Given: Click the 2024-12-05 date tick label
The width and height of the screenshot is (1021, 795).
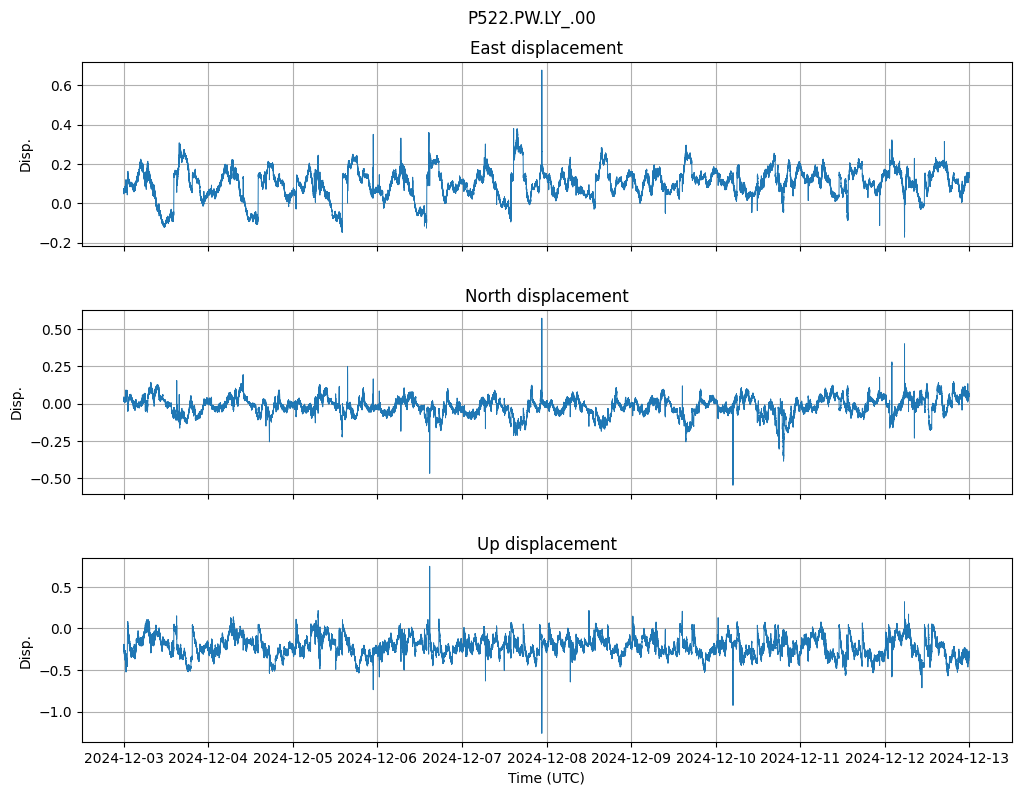Looking at the screenshot, I should 293,759.
